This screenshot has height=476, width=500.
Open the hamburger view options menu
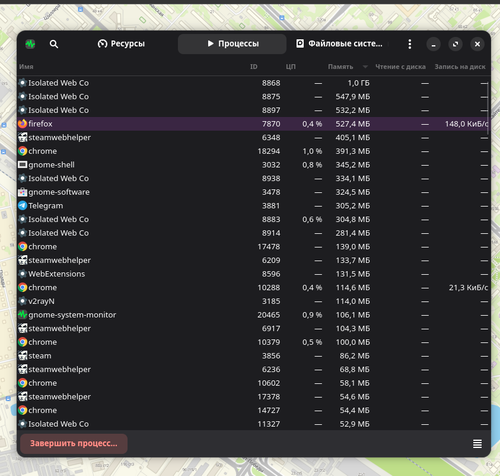[x=477, y=444]
